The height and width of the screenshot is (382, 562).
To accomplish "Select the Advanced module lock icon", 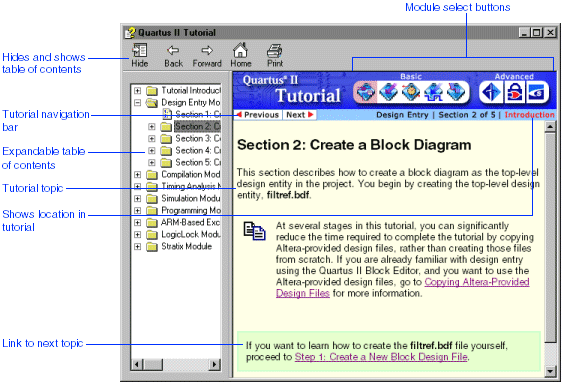I will tap(514, 92).
